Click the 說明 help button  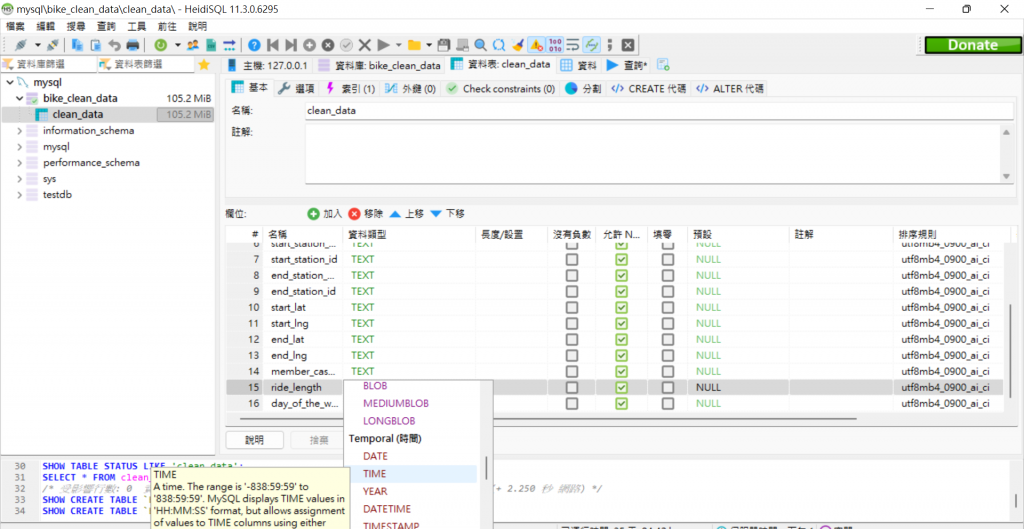(x=255, y=440)
